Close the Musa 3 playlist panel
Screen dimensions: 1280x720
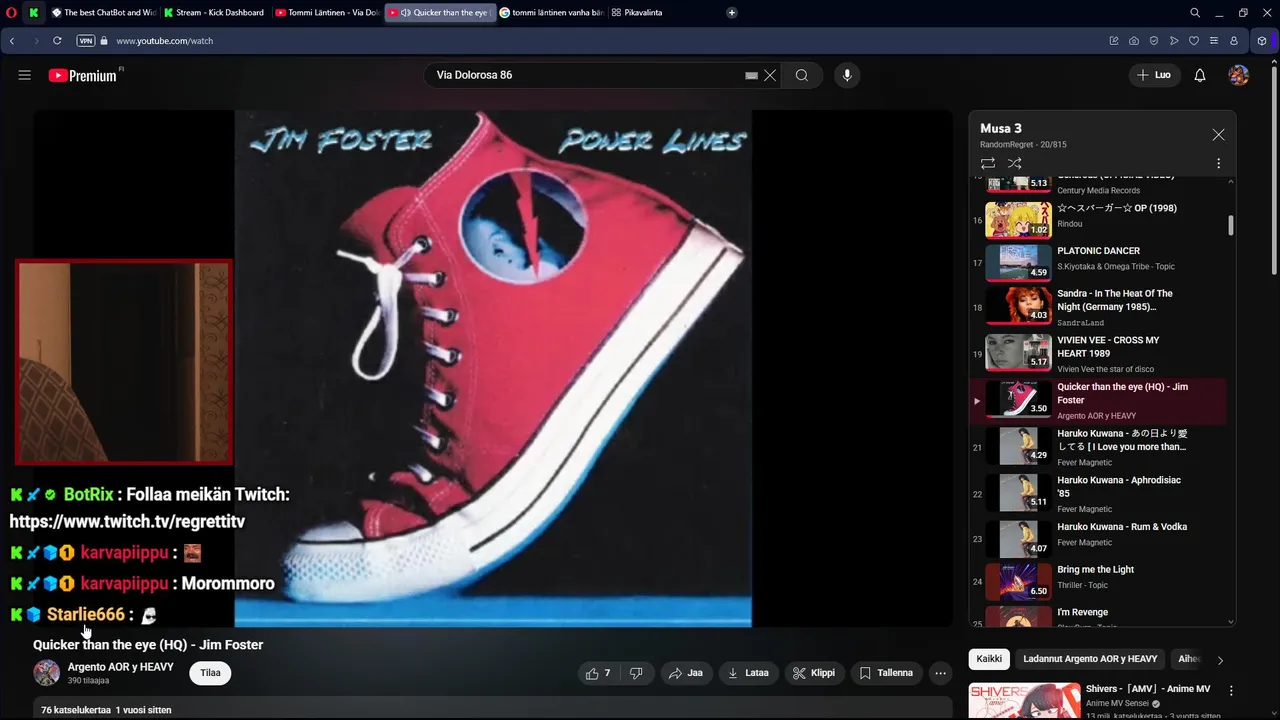1218,135
